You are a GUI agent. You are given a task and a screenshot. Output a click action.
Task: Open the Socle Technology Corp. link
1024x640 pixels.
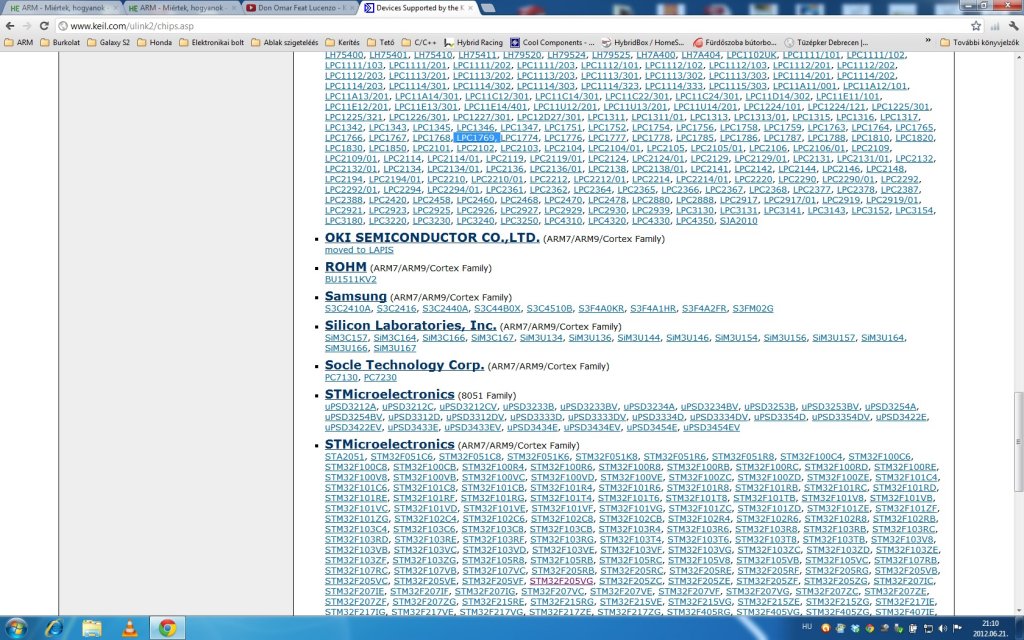click(404, 365)
